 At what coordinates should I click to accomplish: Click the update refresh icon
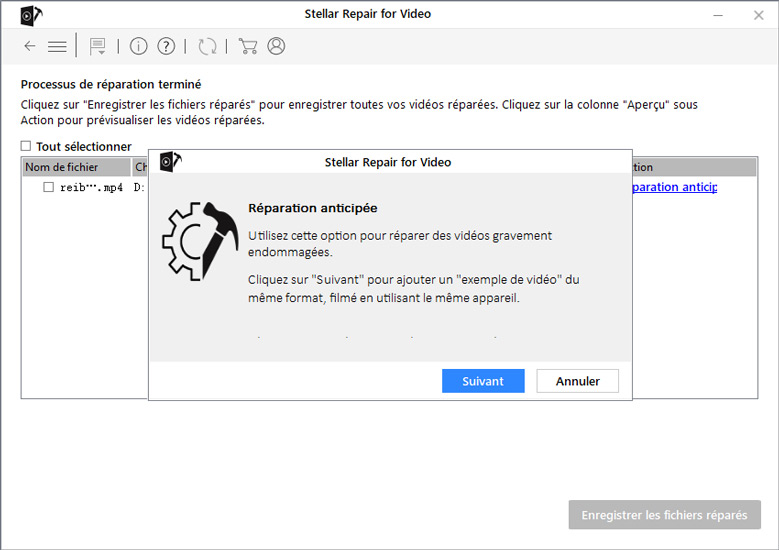207,47
